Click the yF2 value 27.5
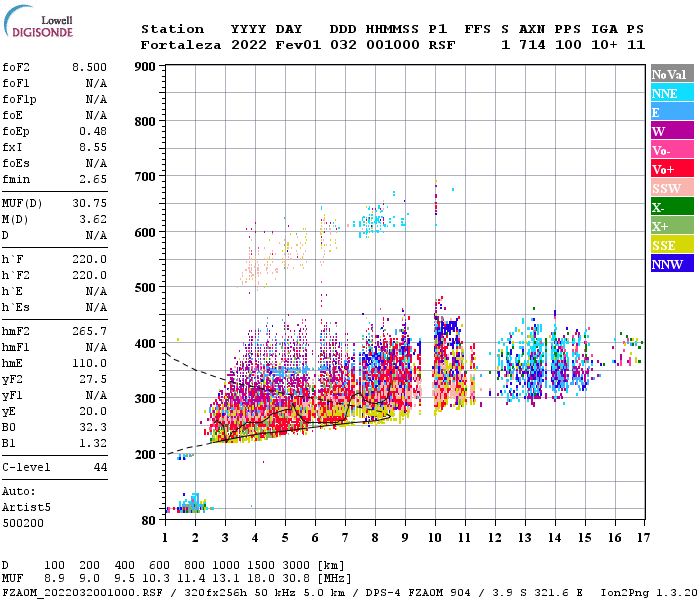700x600 pixels. (x=93, y=379)
